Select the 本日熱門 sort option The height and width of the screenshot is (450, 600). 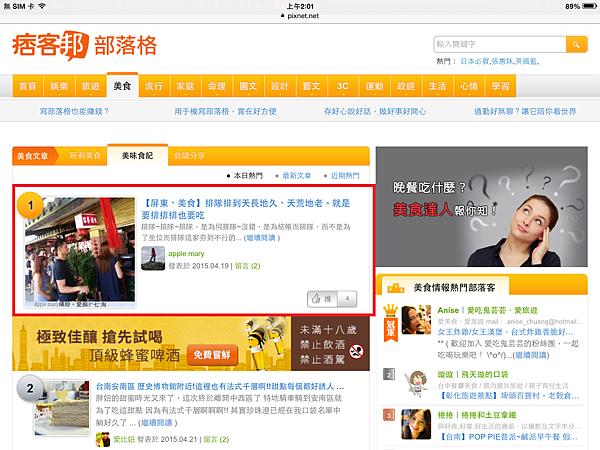point(248,176)
